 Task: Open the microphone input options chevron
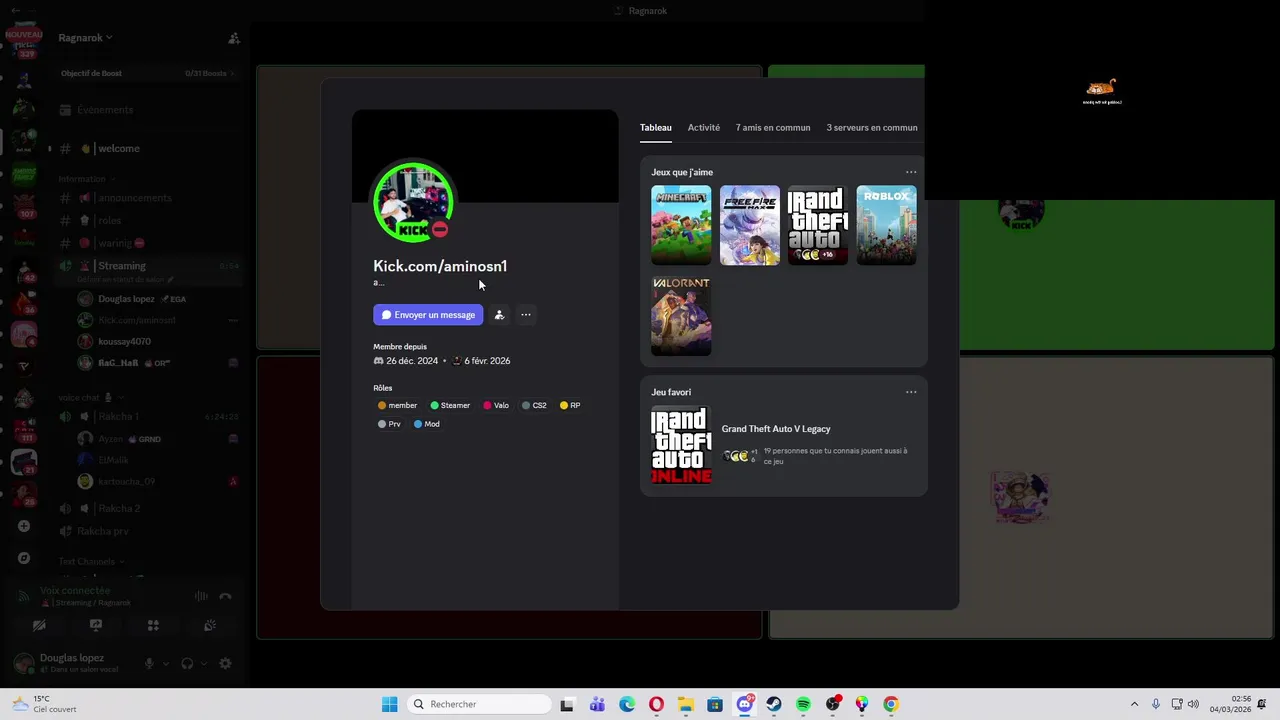(x=166, y=663)
